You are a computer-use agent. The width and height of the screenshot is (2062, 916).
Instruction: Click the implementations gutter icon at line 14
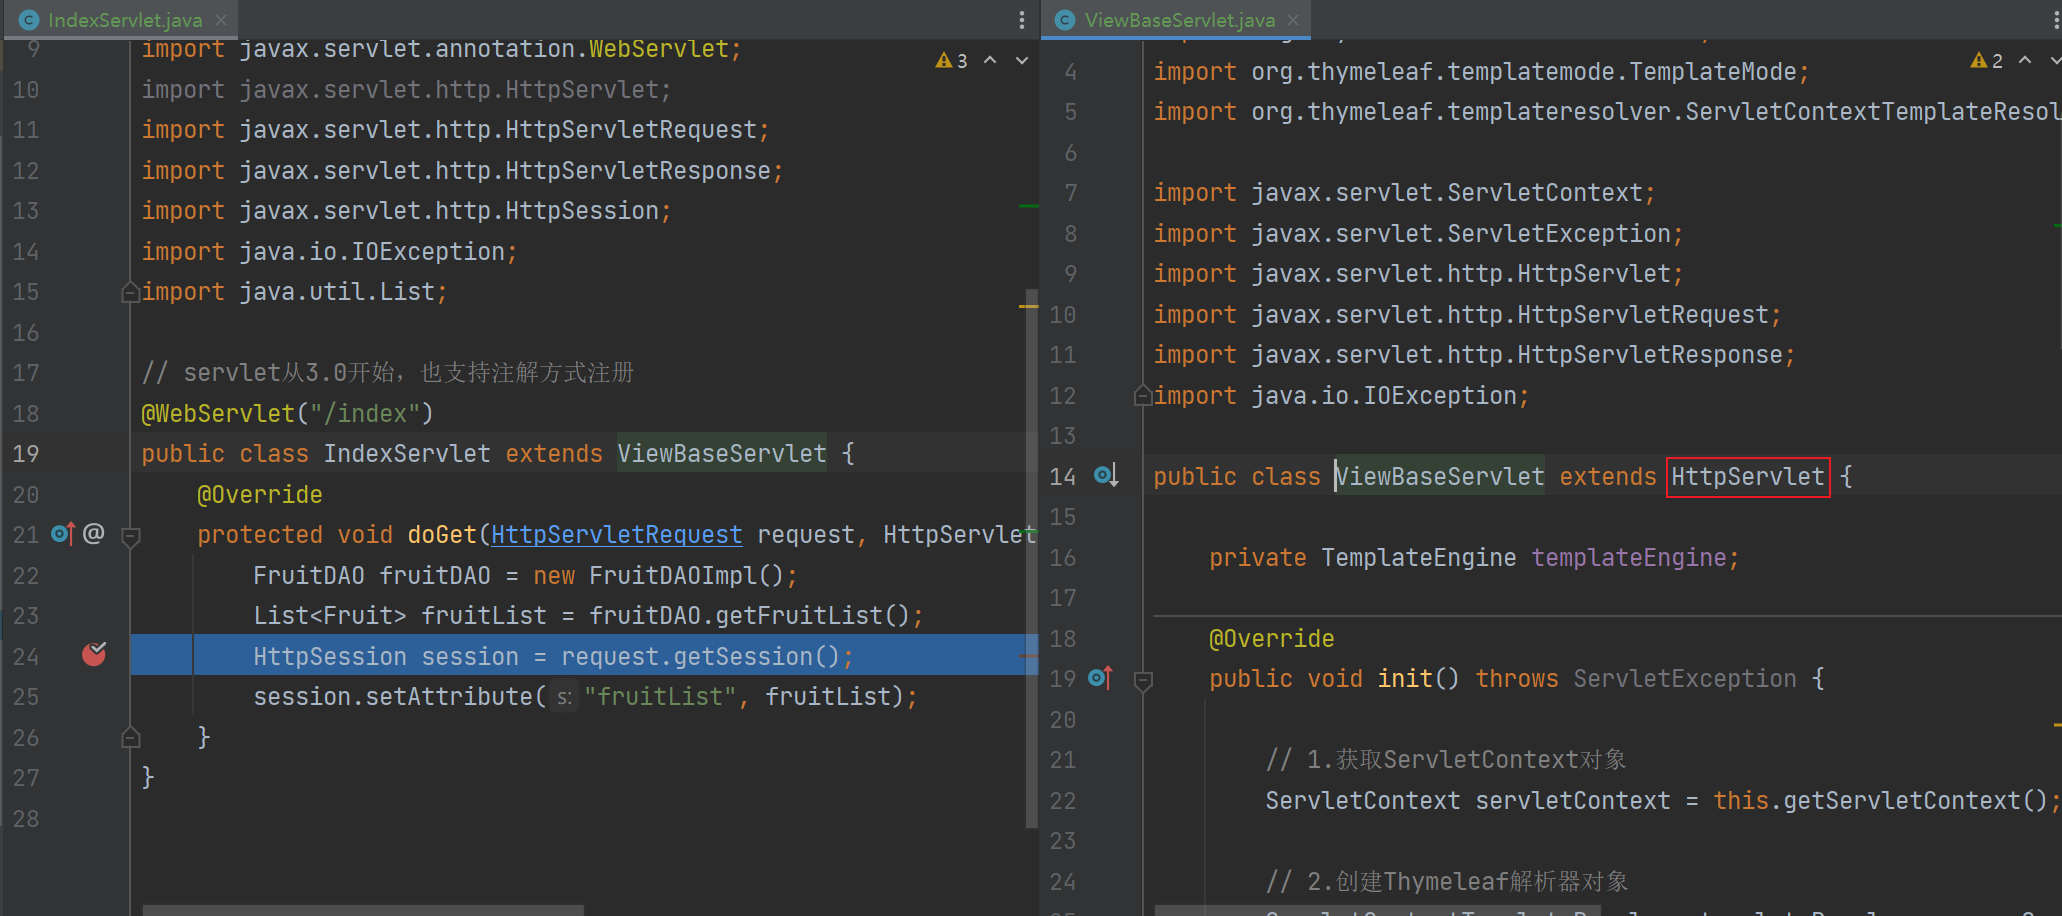pos(1104,475)
